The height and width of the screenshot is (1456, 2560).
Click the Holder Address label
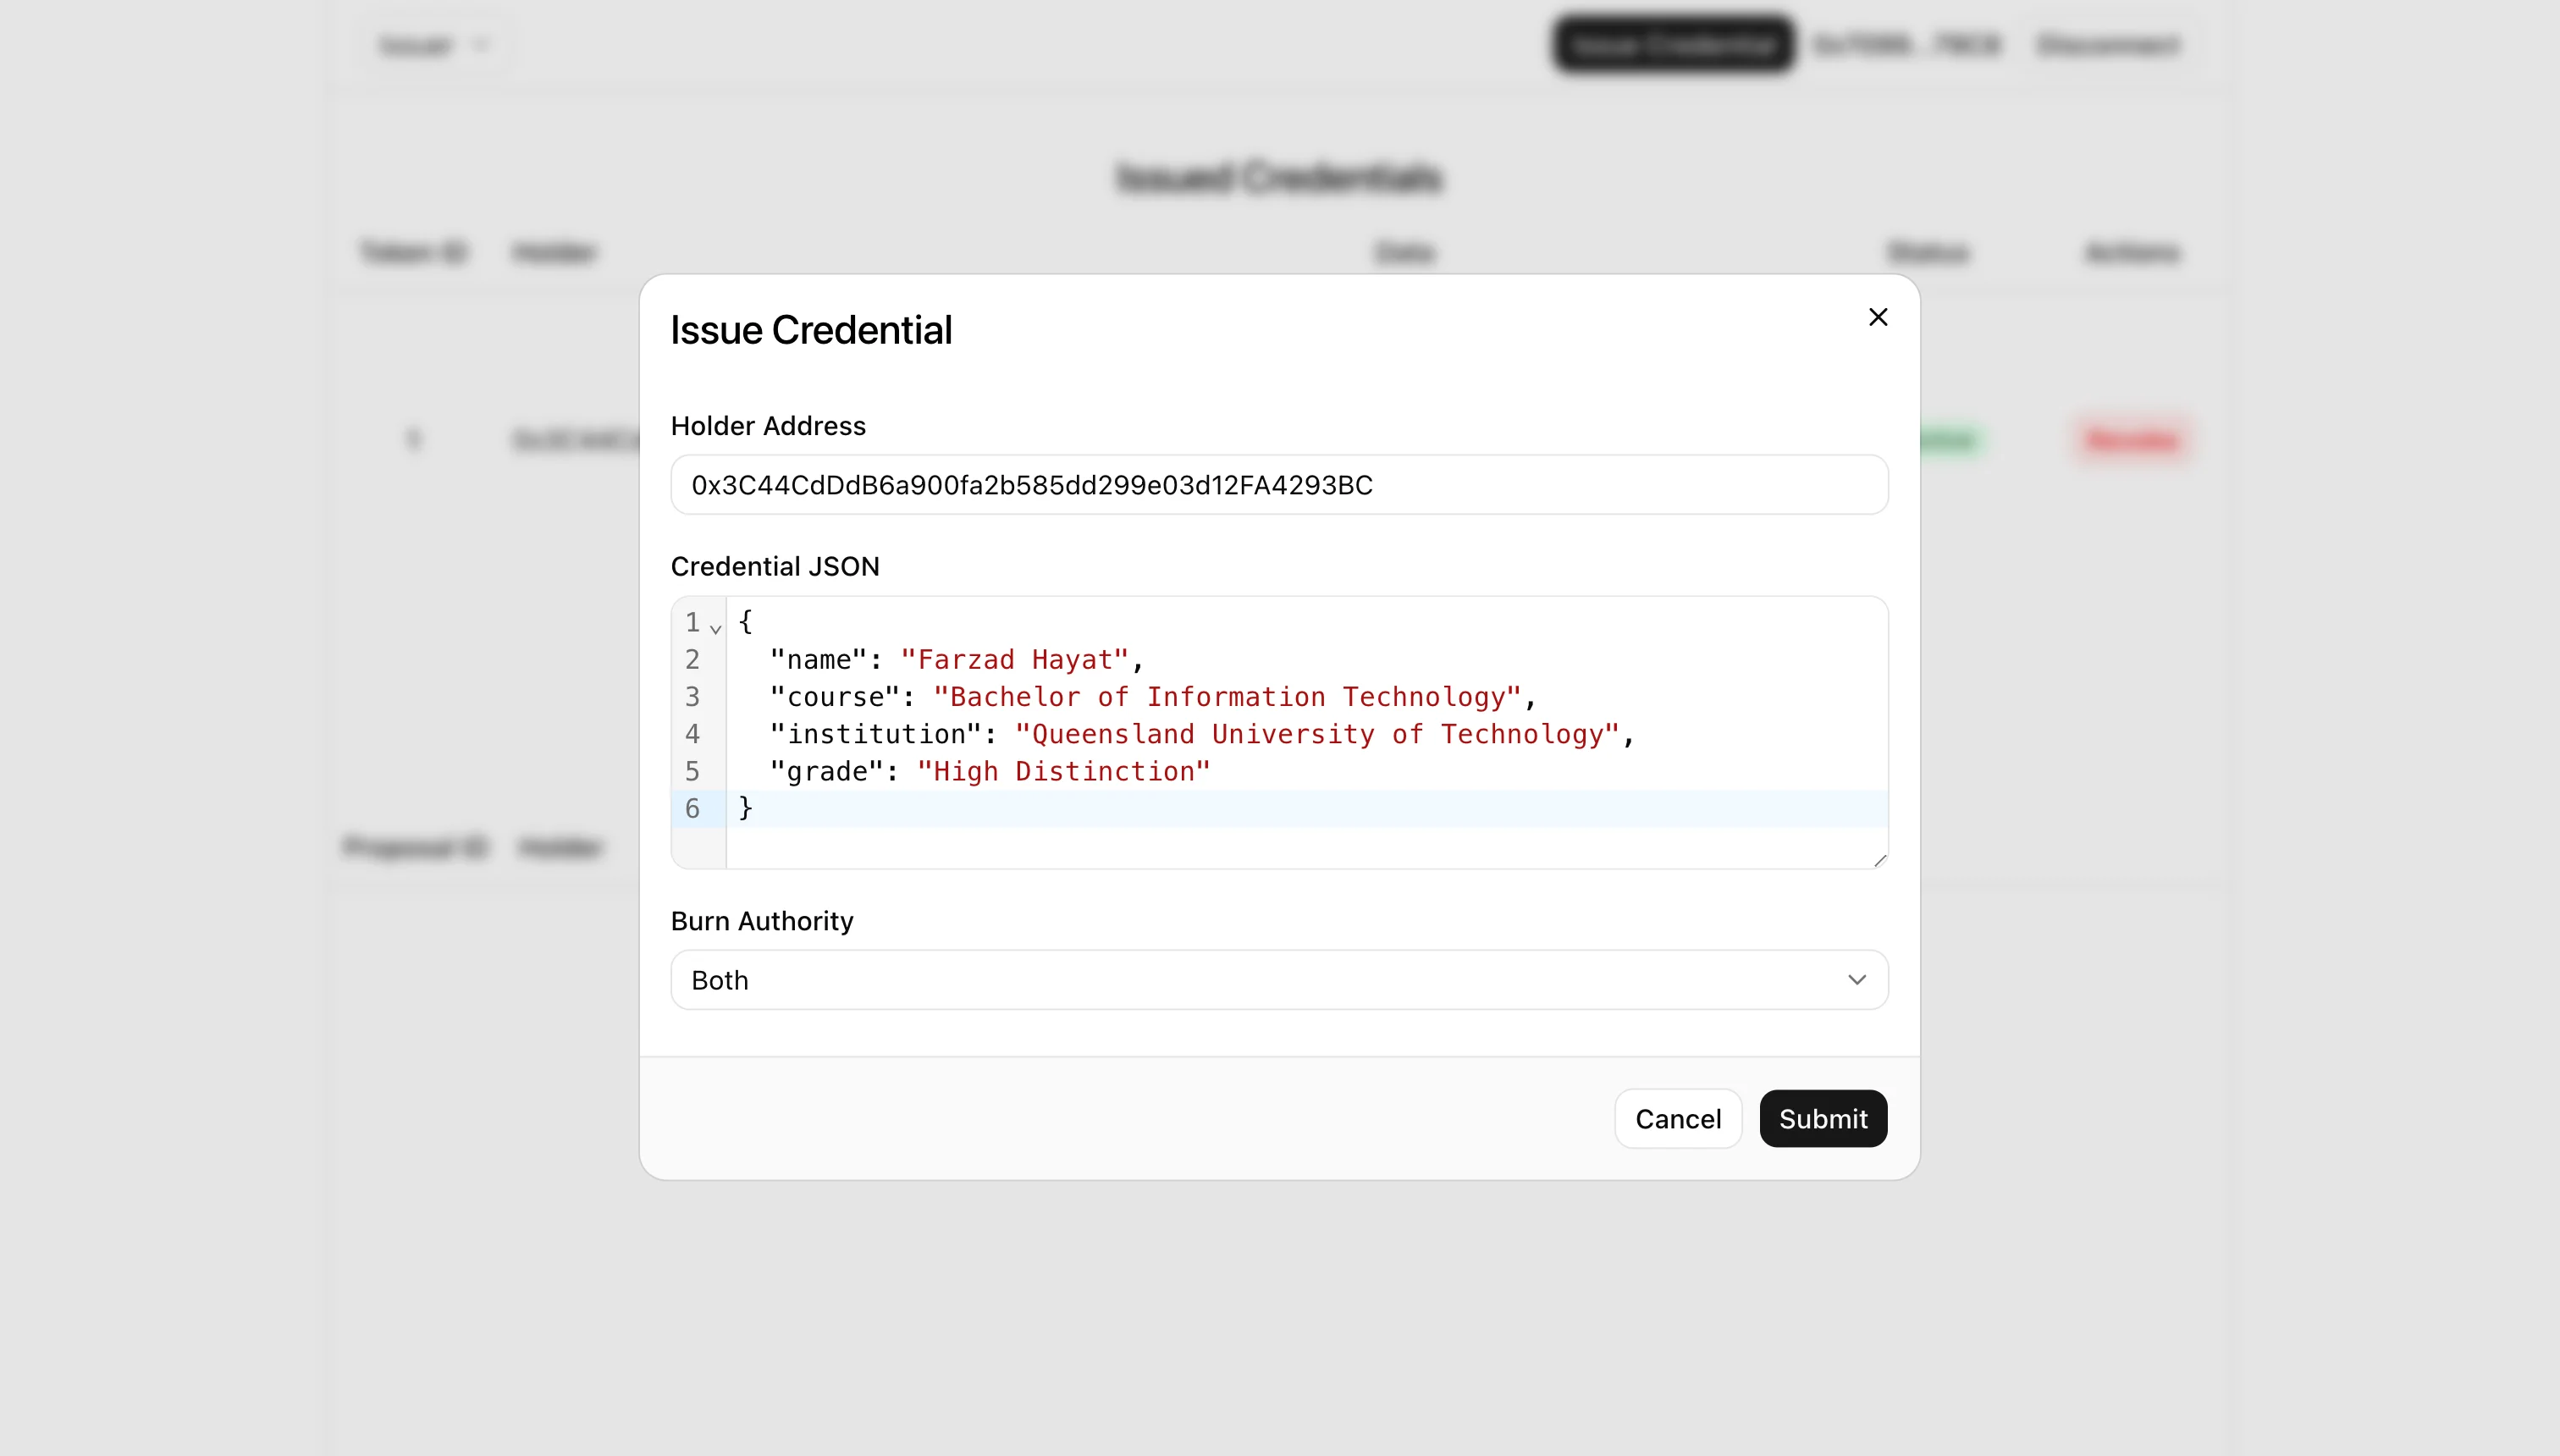pos(768,426)
